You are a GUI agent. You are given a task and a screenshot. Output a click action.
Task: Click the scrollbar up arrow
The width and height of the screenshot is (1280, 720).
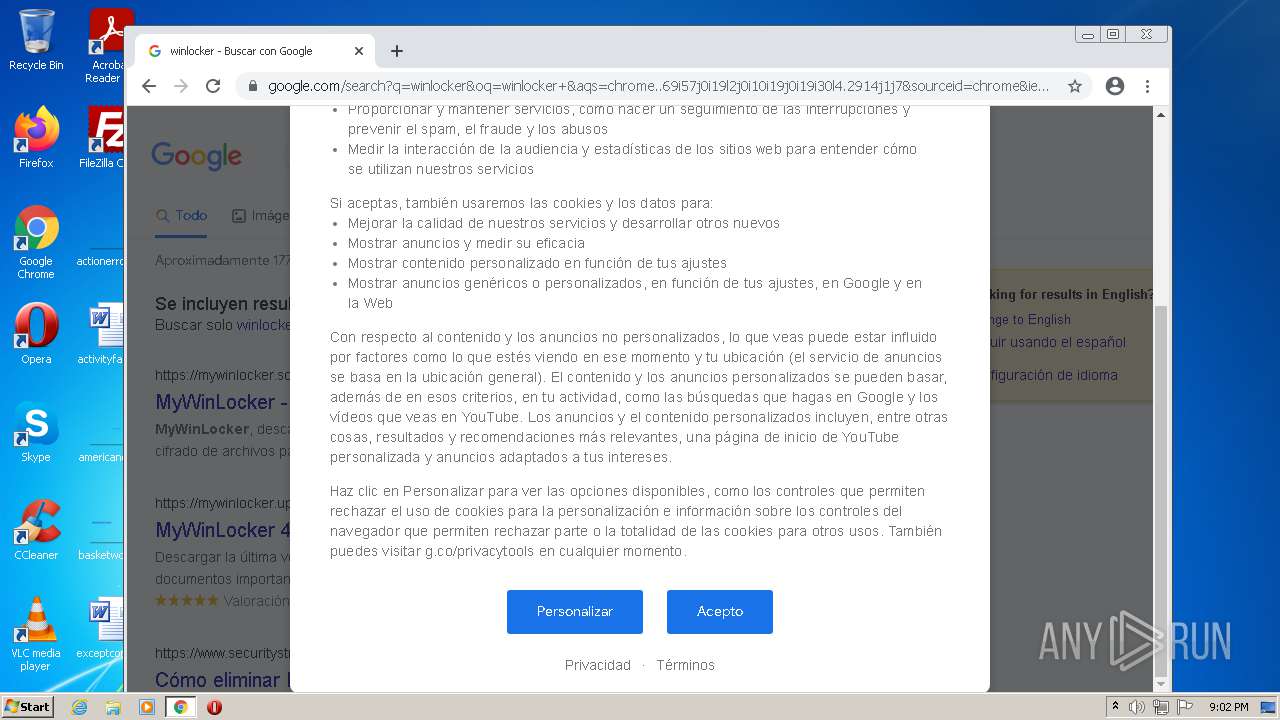1161,115
